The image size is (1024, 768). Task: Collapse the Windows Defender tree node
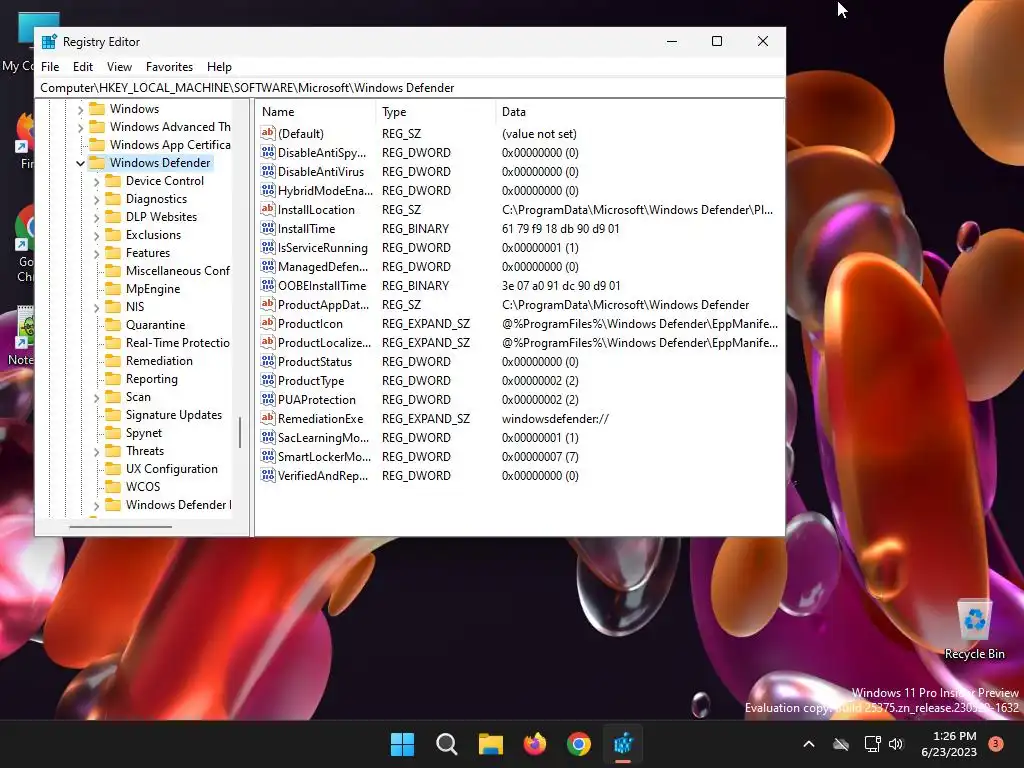pyautogui.click(x=80, y=163)
